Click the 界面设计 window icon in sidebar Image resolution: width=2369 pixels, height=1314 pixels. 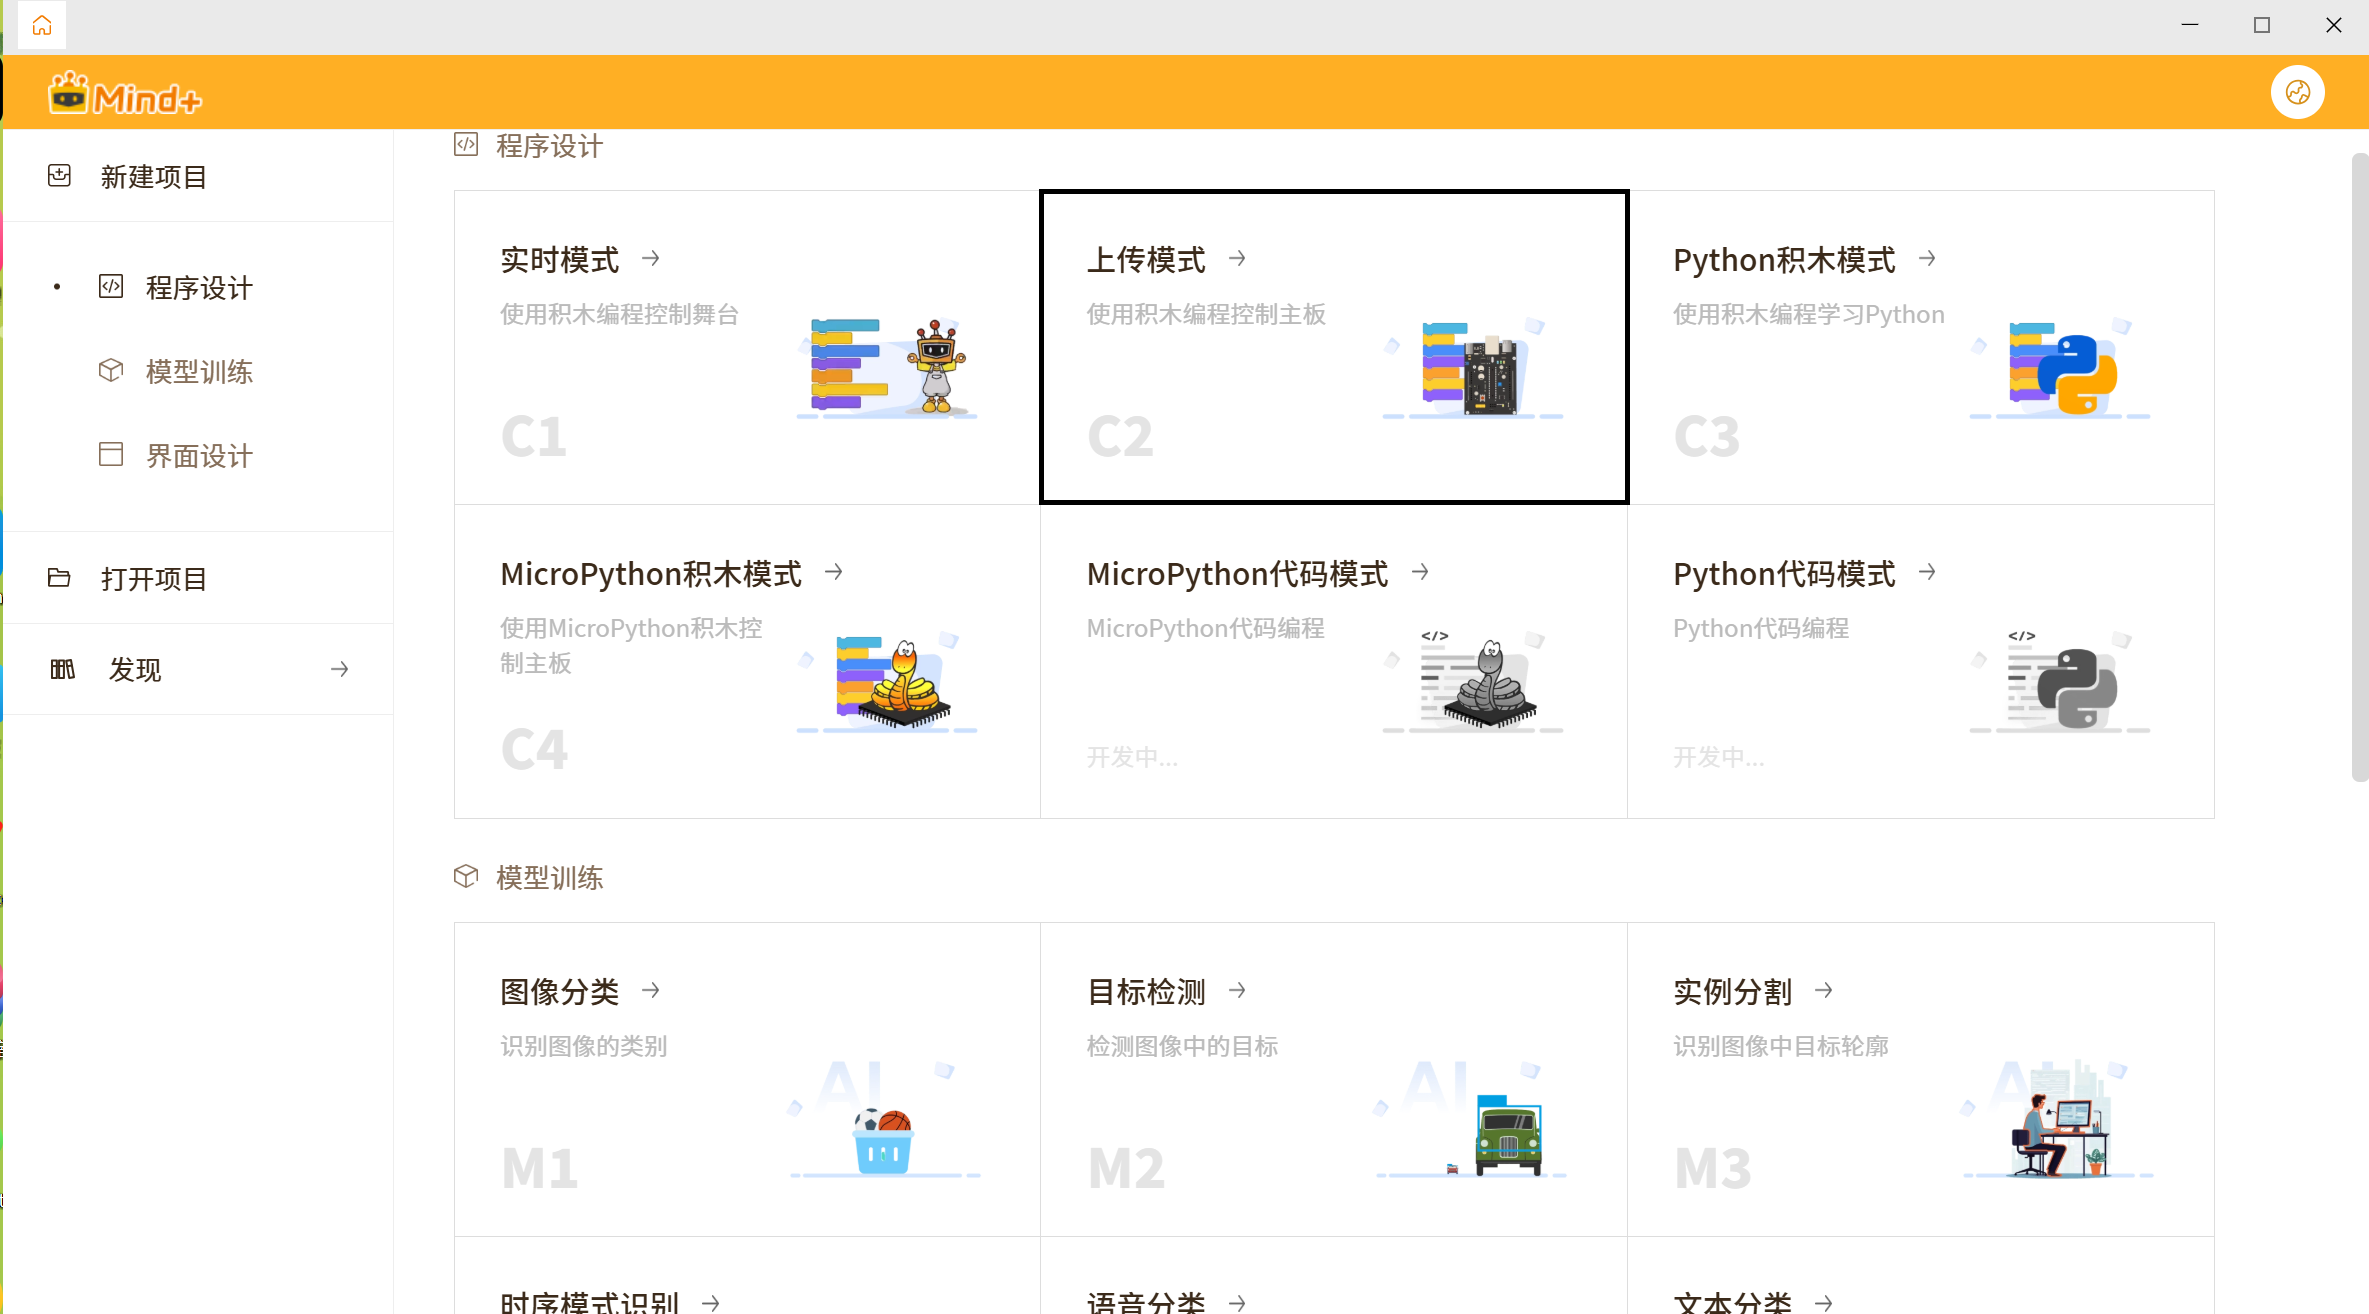111,455
